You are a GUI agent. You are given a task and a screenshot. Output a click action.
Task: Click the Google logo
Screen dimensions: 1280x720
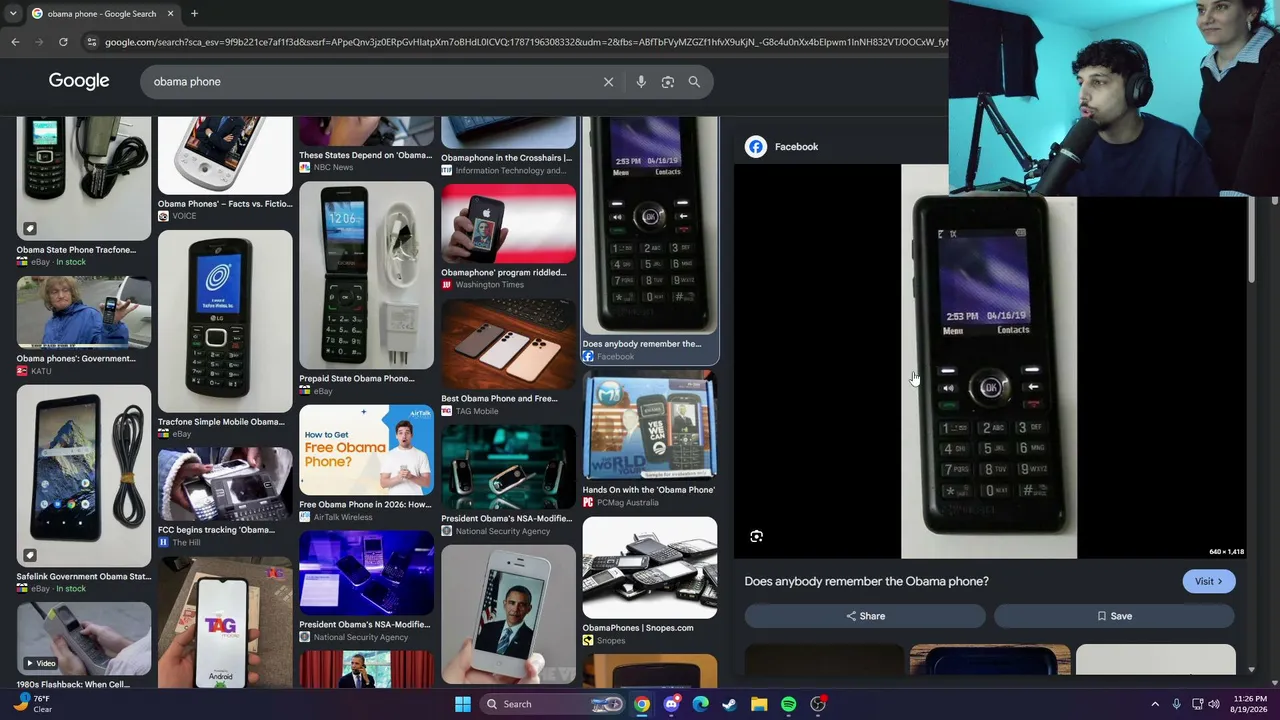click(x=79, y=81)
